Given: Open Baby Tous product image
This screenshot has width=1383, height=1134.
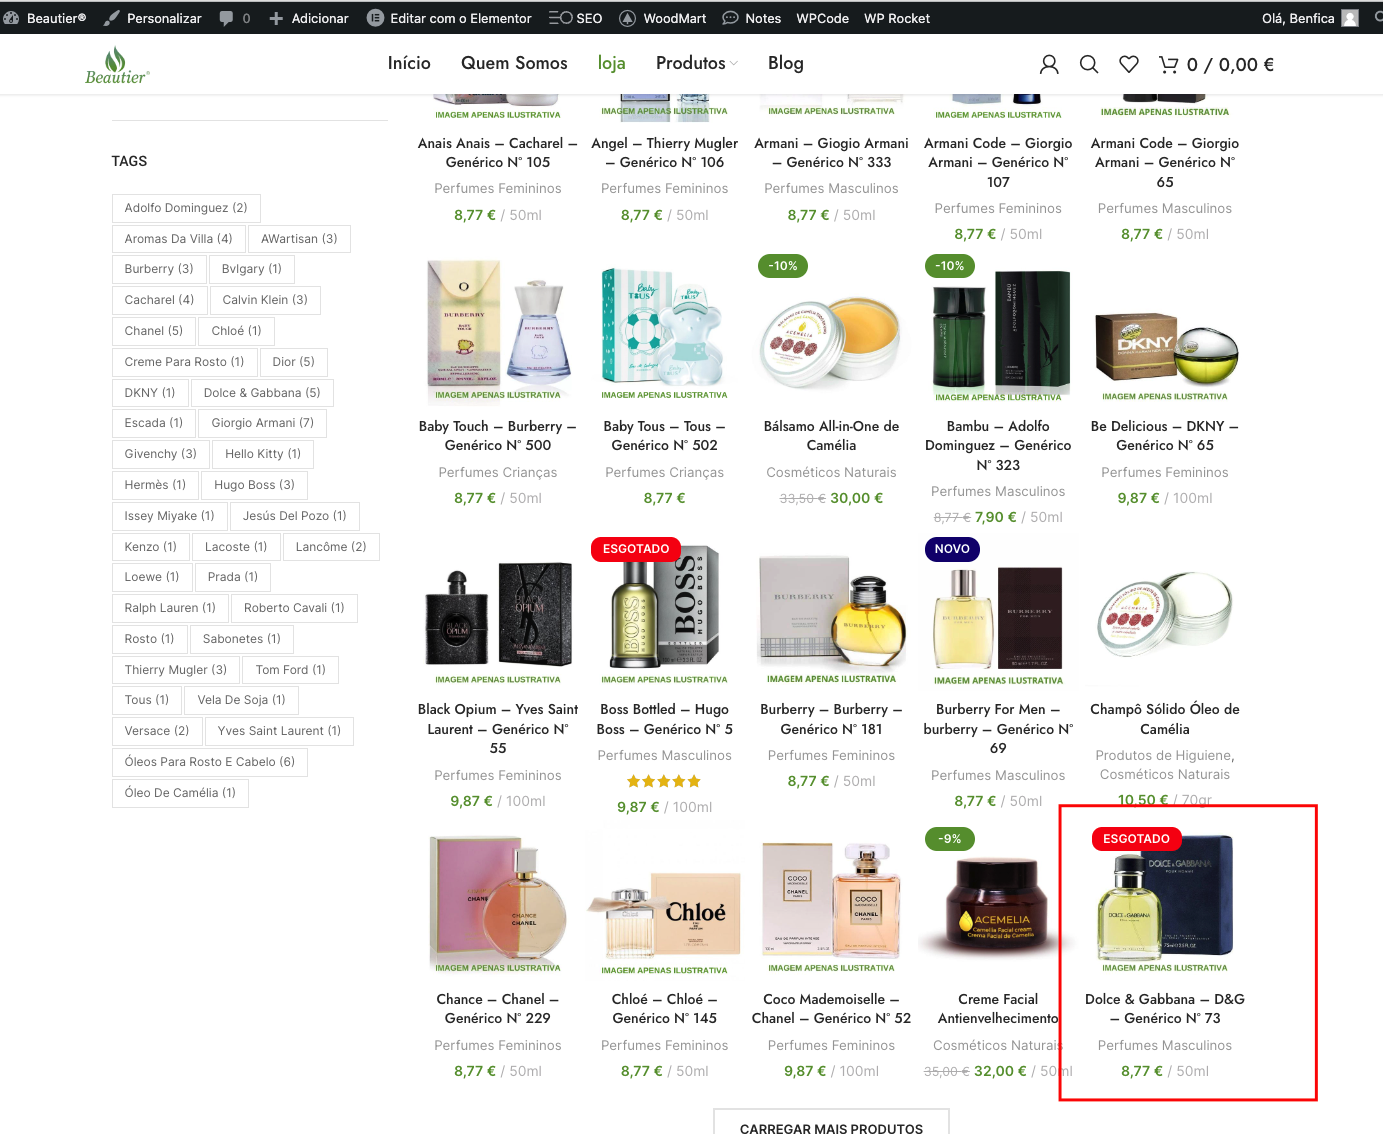Looking at the screenshot, I should point(665,331).
